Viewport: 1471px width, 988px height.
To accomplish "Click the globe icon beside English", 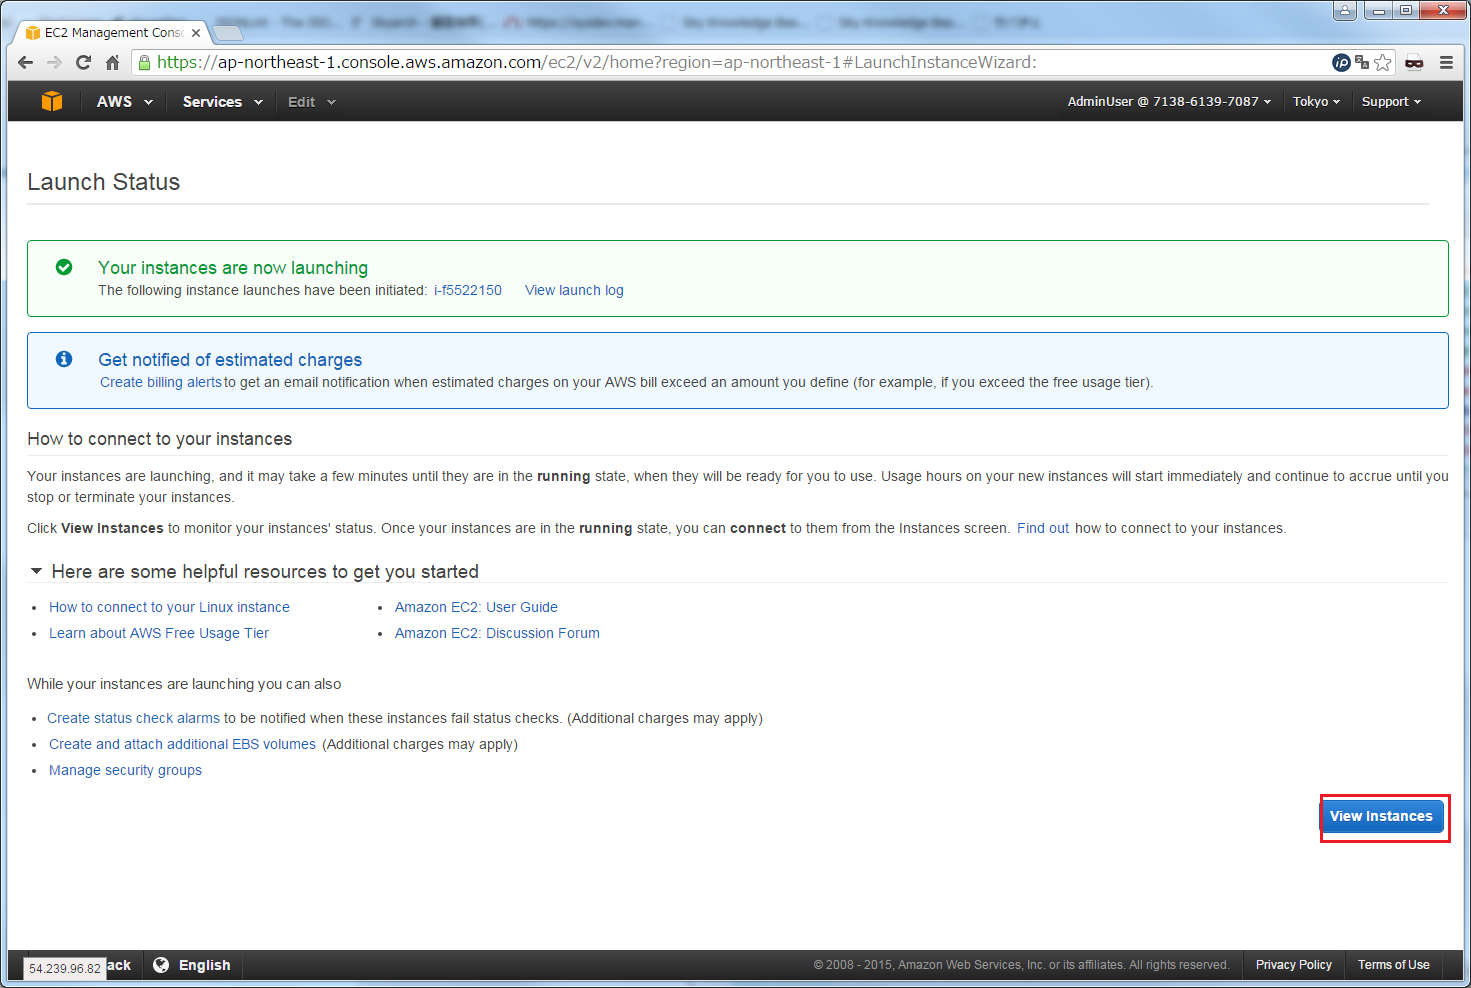I will pyautogui.click(x=161, y=965).
